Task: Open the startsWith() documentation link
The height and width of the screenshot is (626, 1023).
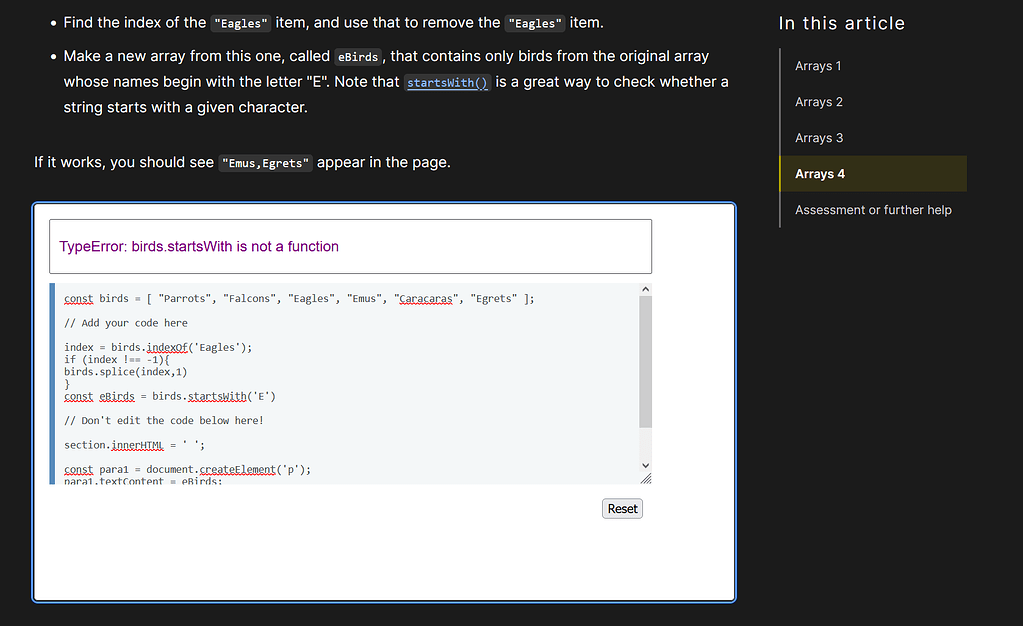Action: tap(447, 82)
